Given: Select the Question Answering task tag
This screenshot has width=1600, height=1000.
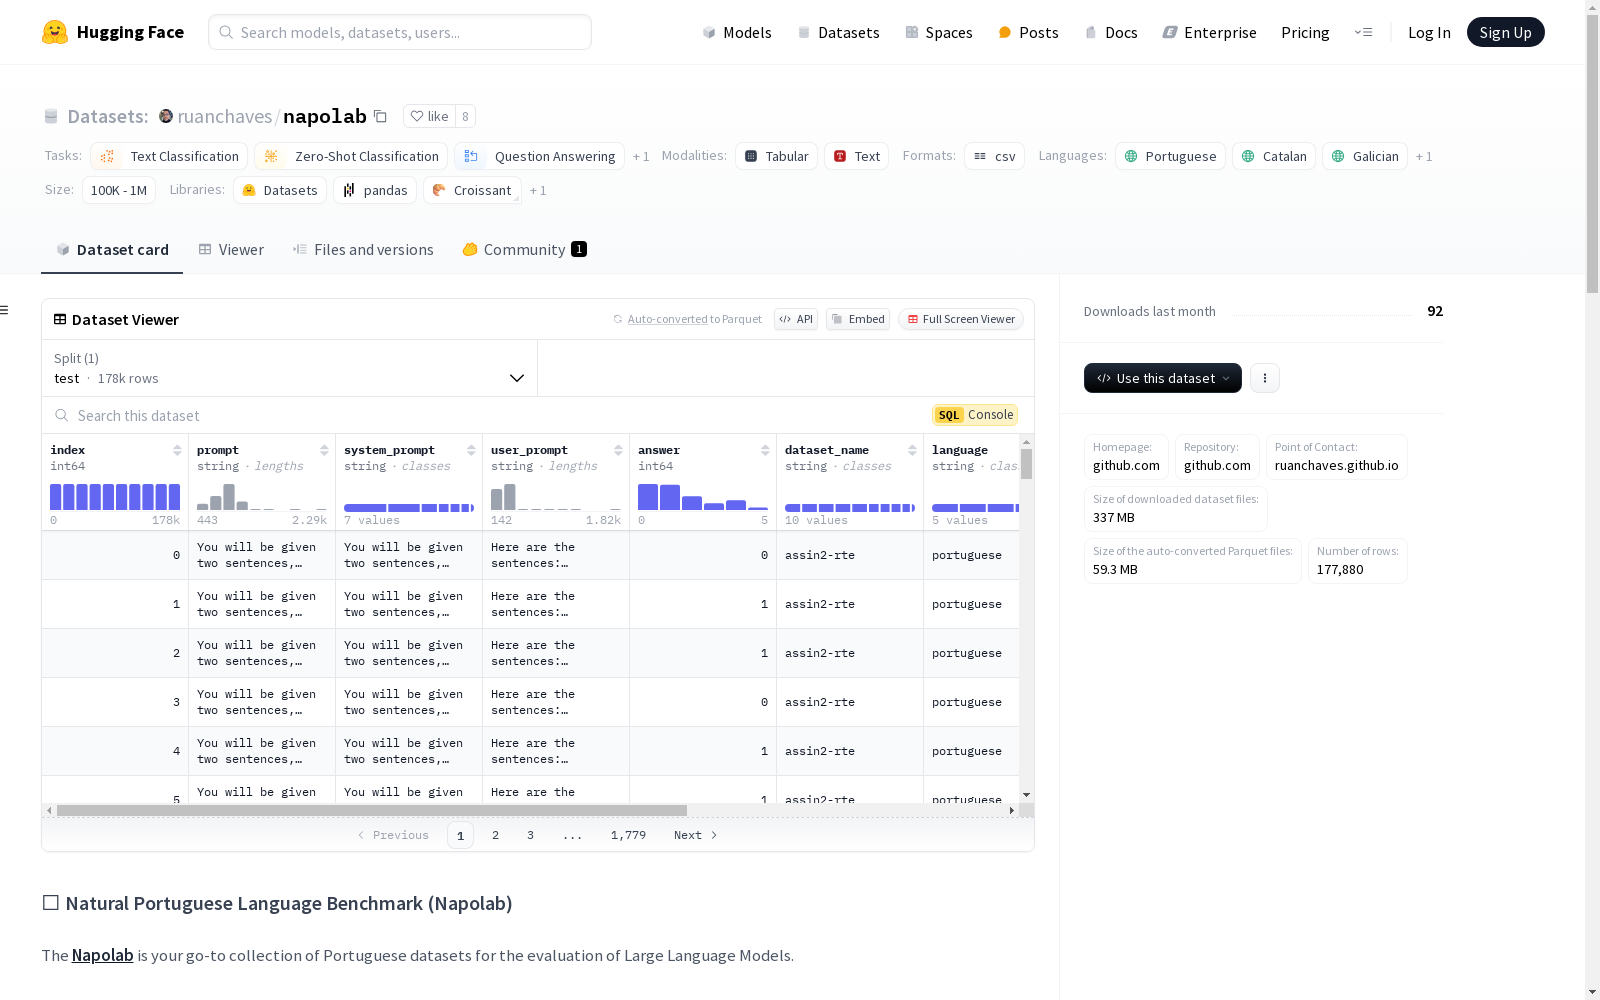Looking at the screenshot, I should [539, 156].
